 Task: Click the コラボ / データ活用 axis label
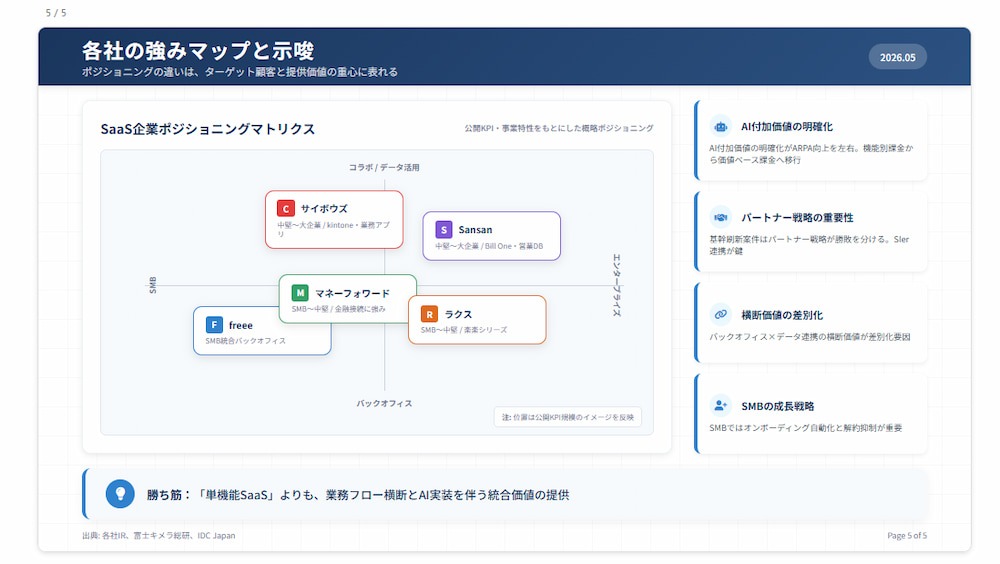point(384,167)
